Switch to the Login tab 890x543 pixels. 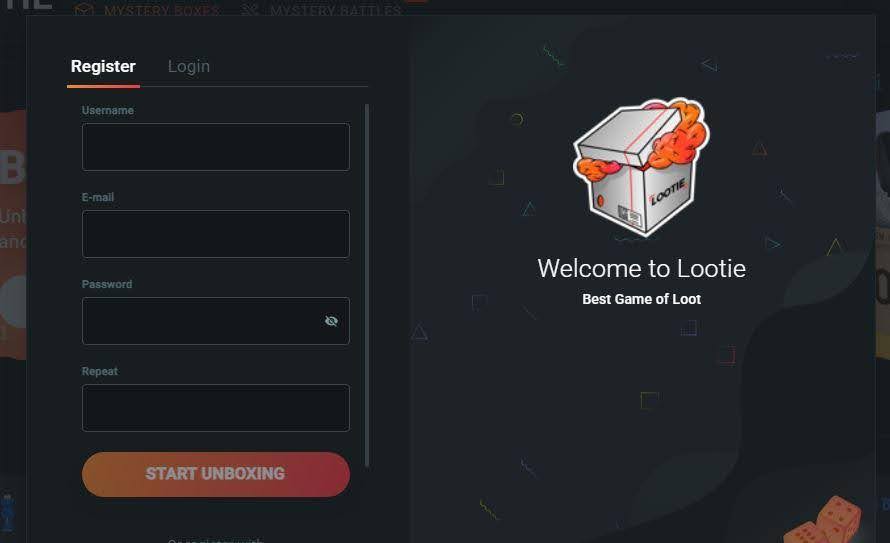click(189, 66)
